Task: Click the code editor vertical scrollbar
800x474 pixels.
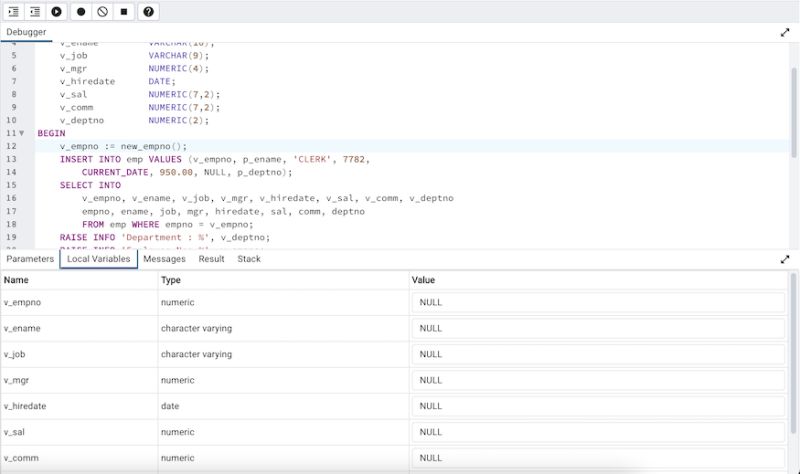Action: [x=794, y=112]
